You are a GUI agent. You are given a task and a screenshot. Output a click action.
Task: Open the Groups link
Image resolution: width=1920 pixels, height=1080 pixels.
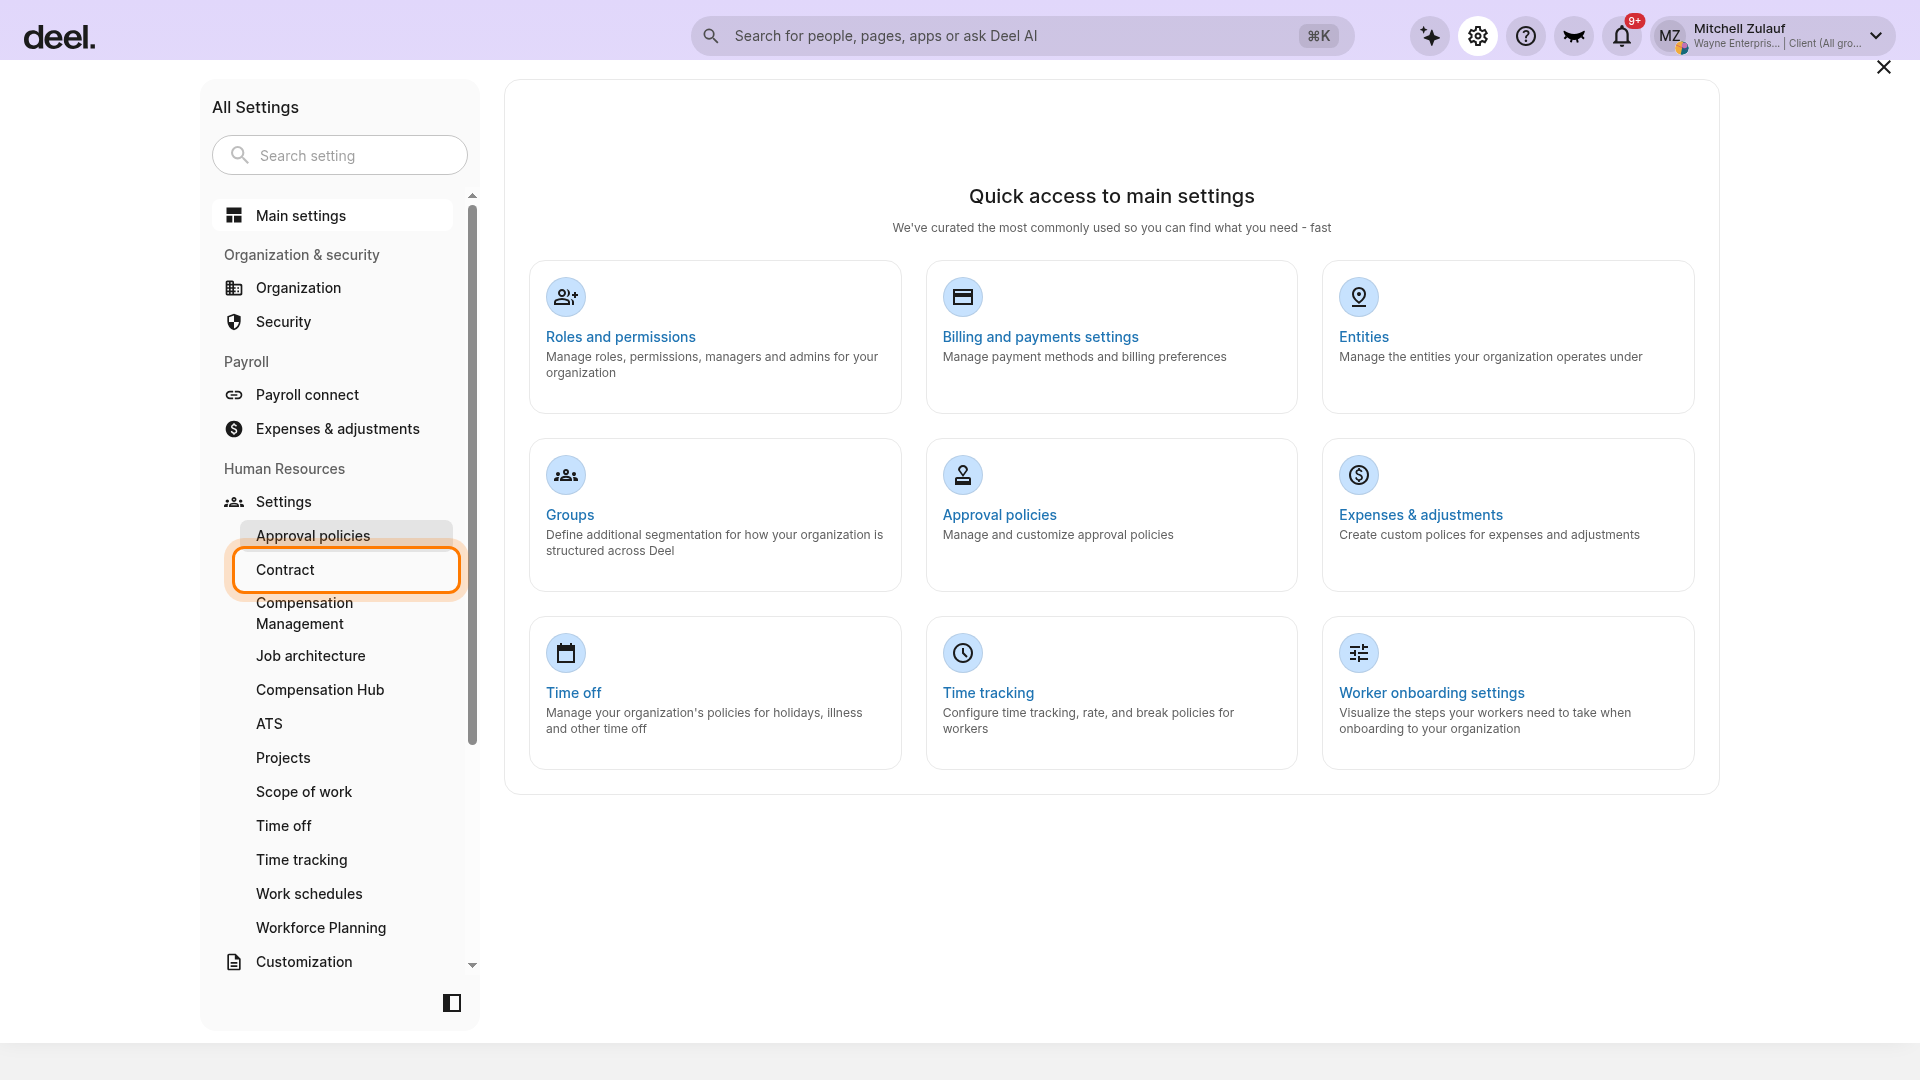click(x=570, y=515)
